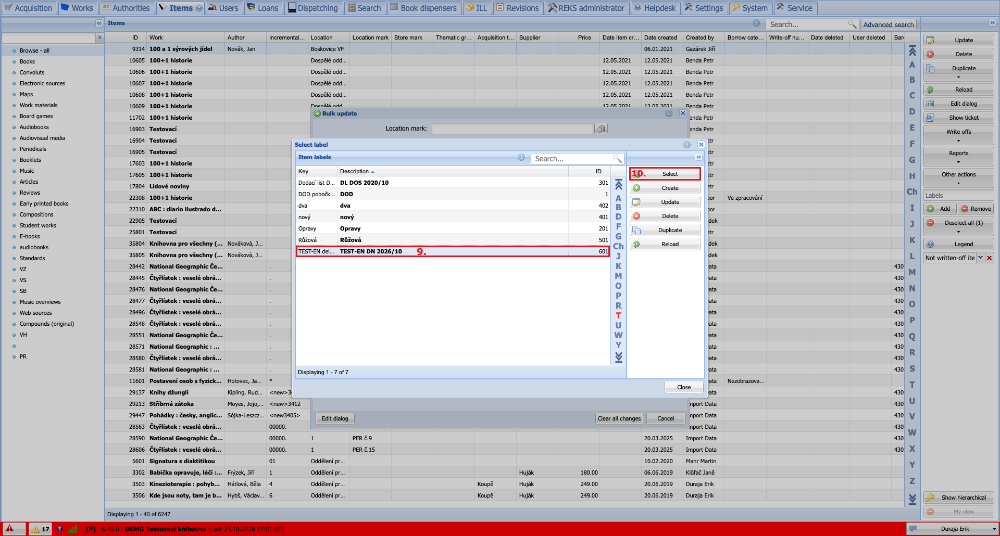Filter labels by letter T in alphabet index

pos(618,315)
